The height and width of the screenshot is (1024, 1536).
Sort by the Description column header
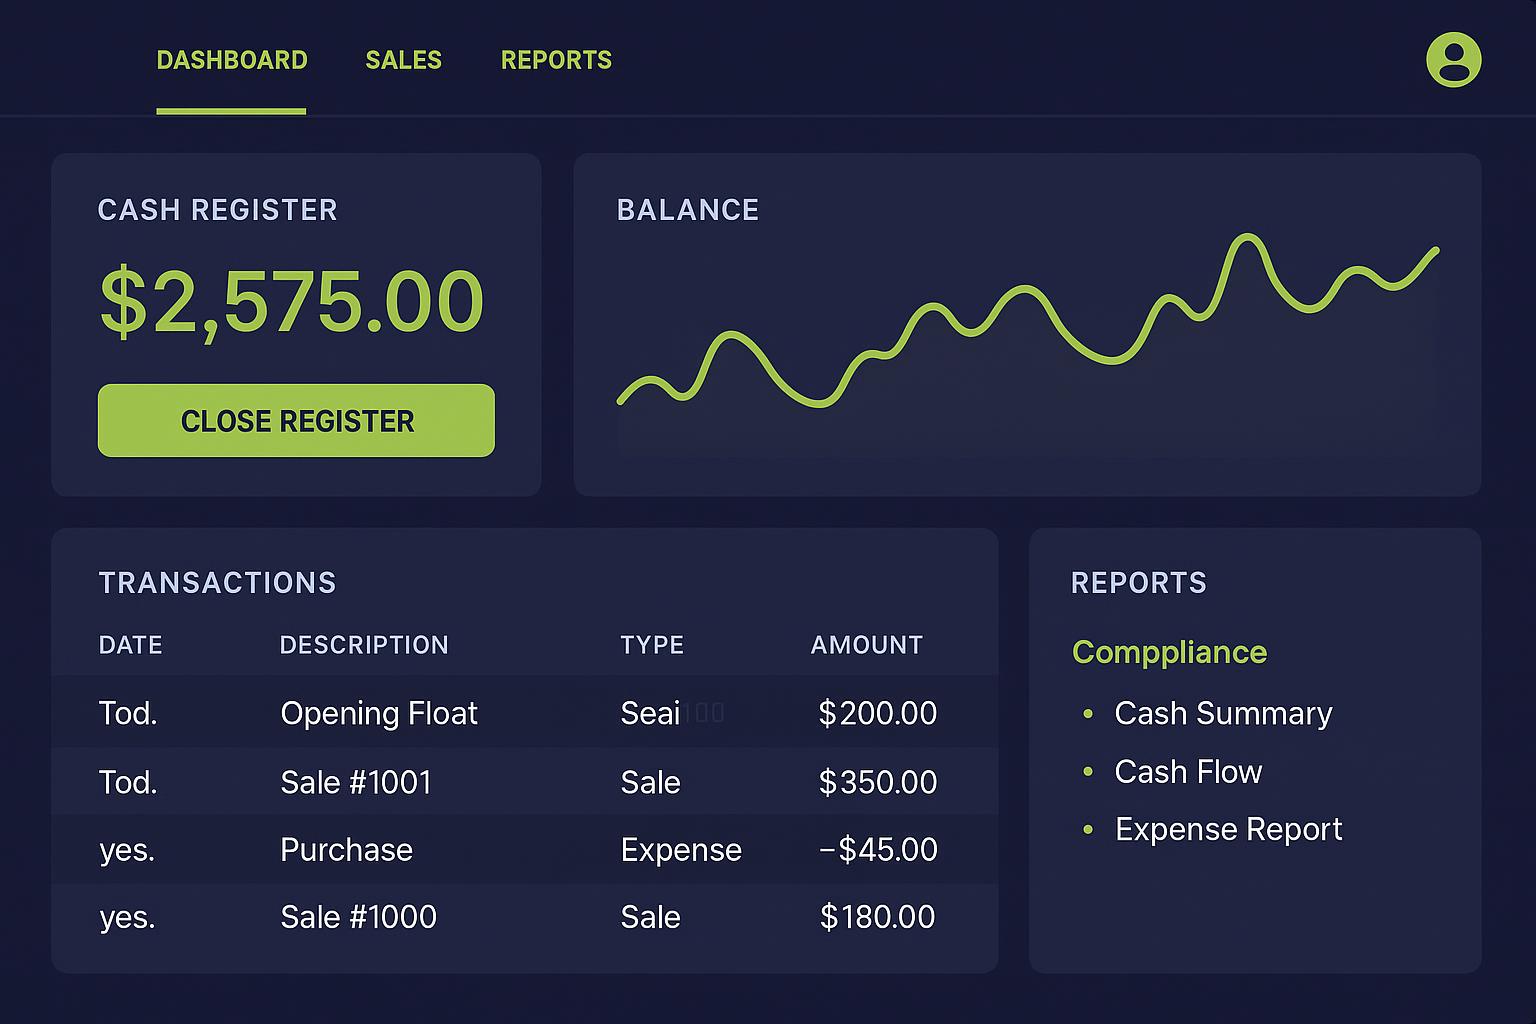point(364,645)
